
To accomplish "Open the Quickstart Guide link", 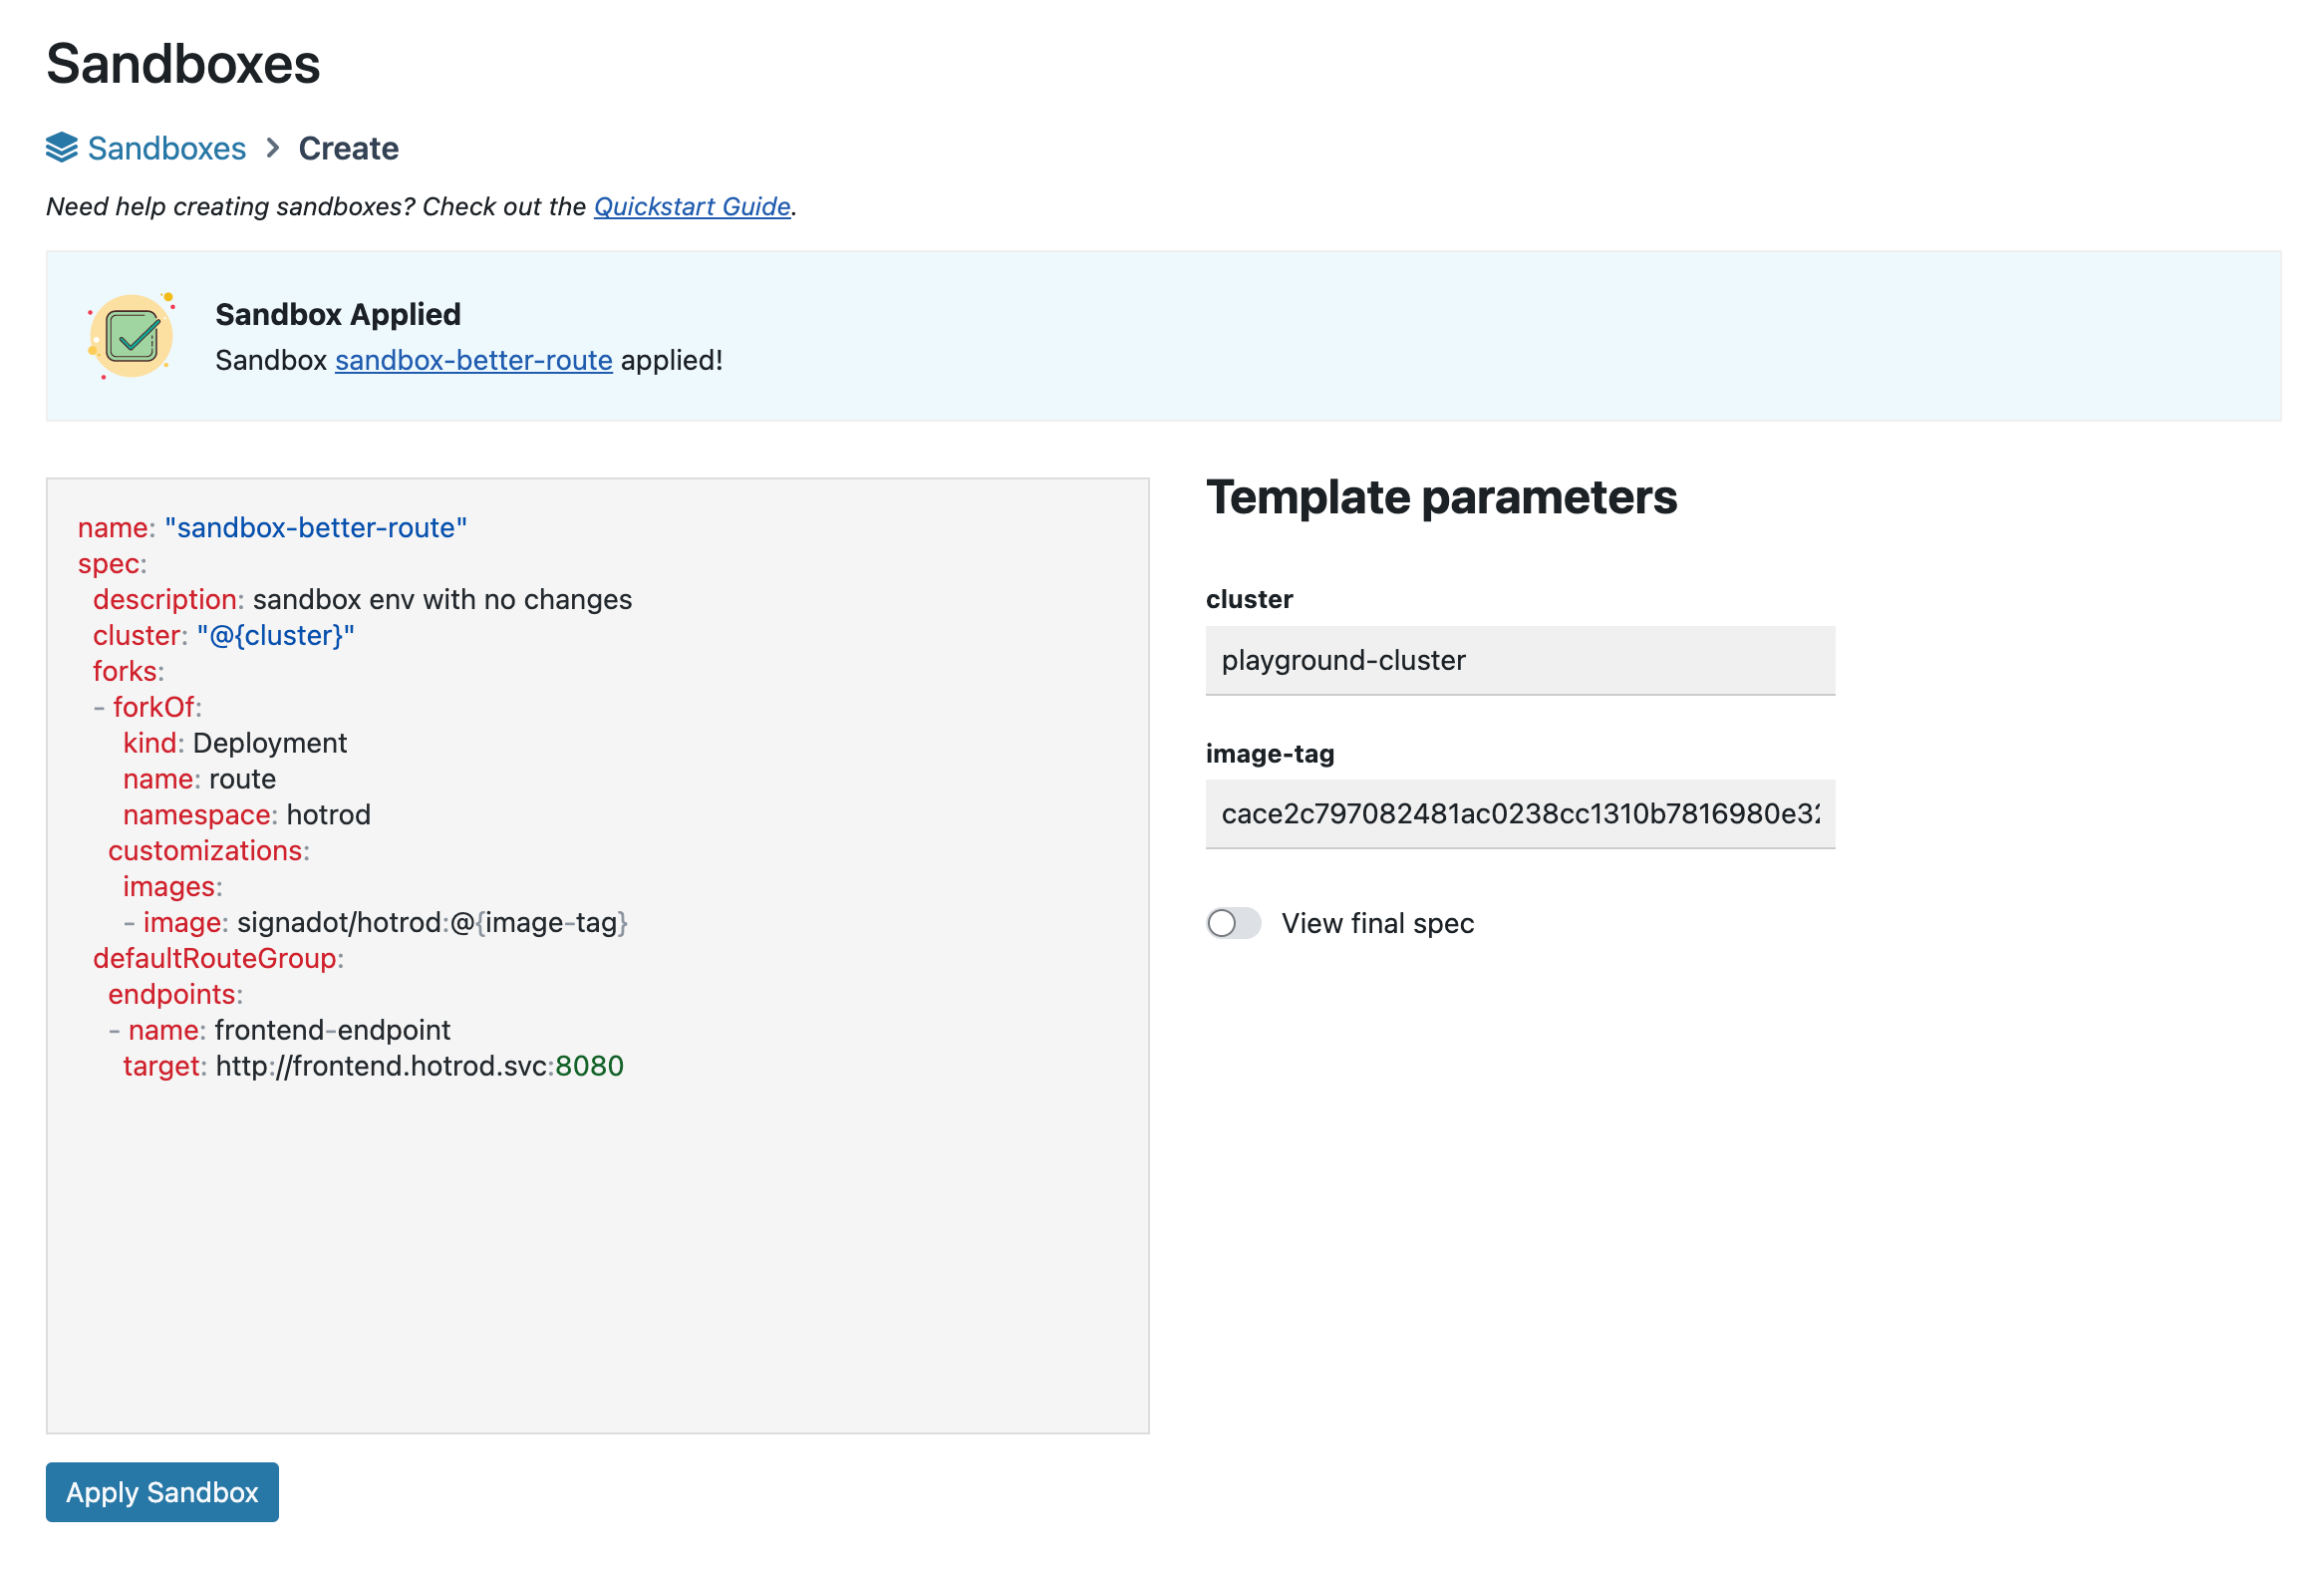I will [692, 206].
